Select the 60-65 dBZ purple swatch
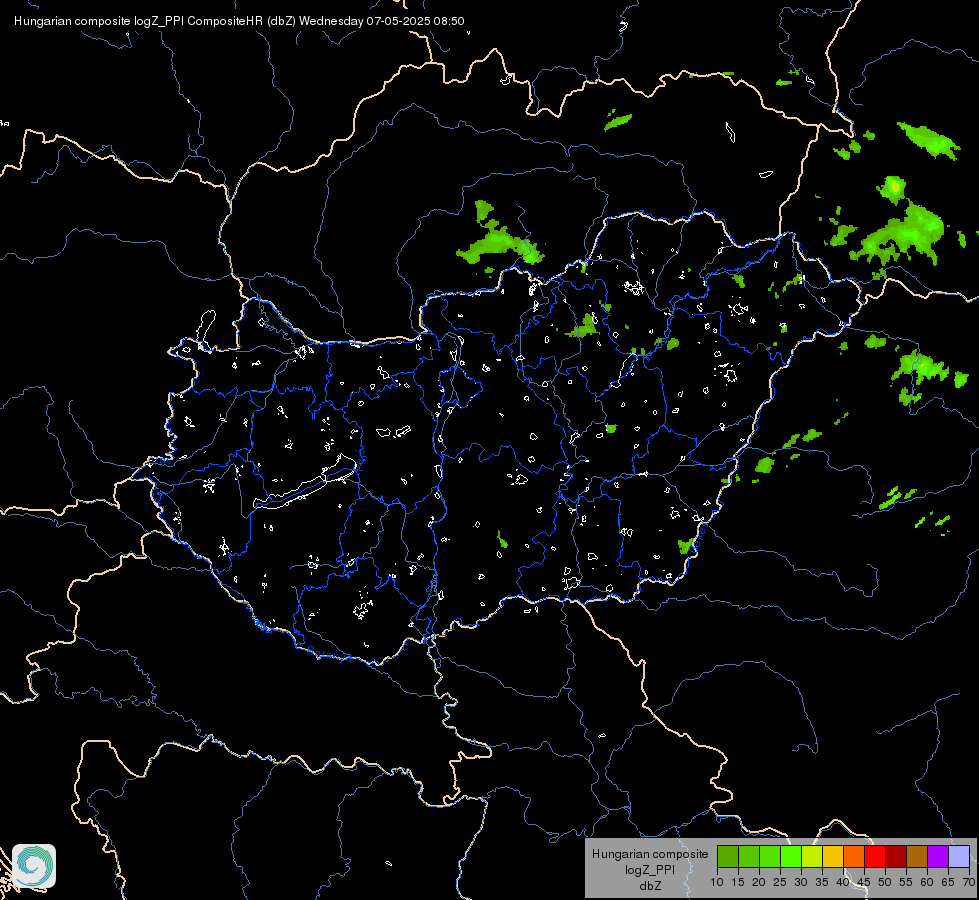Image resolution: width=979 pixels, height=900 pixels. pyautogui.click(x=938, y=856)
